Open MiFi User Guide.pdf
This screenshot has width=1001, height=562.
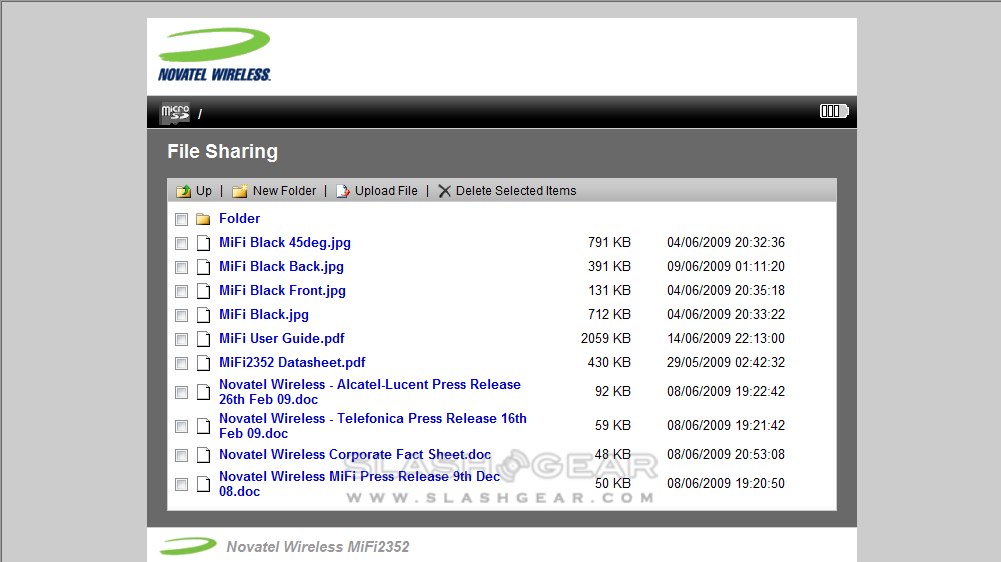point(282,338)
